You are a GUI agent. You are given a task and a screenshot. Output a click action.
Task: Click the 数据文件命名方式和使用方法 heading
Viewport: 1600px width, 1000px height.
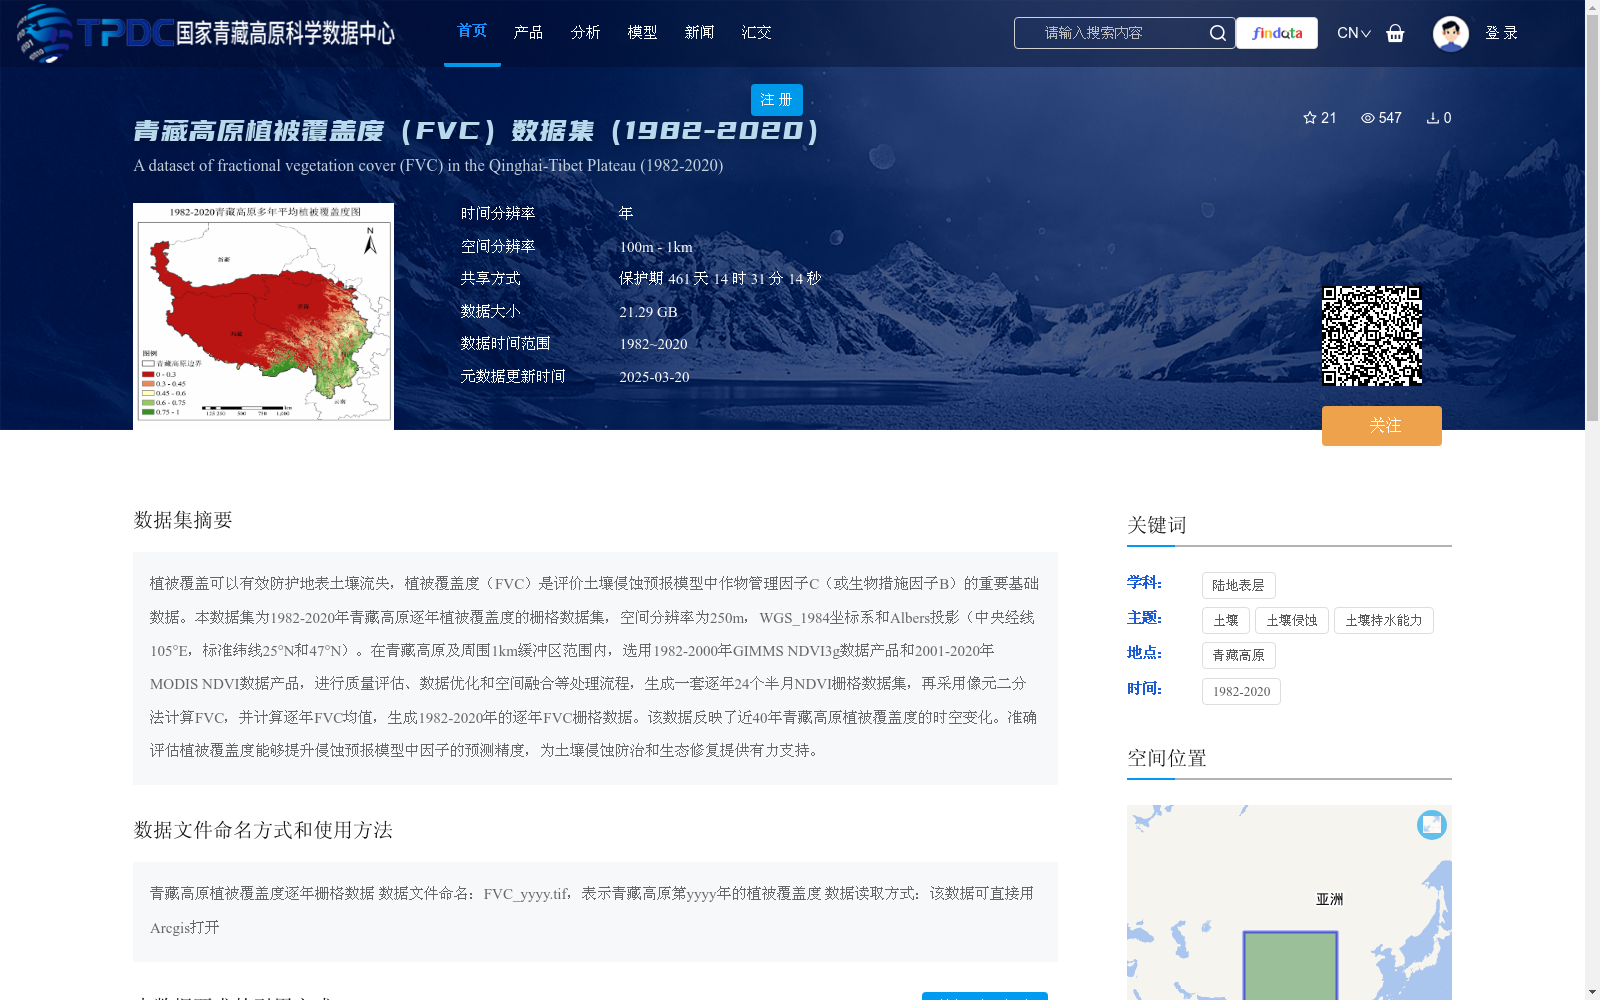[x=263, y=830]
